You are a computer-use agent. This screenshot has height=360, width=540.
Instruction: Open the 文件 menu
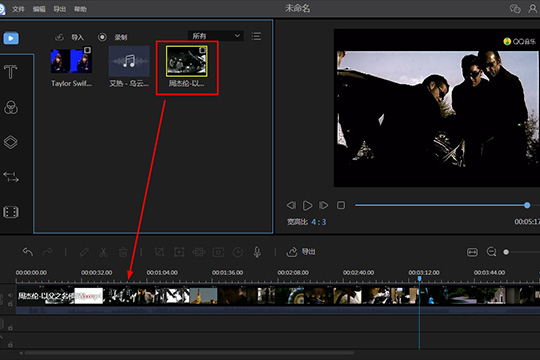tap(18, 9)
